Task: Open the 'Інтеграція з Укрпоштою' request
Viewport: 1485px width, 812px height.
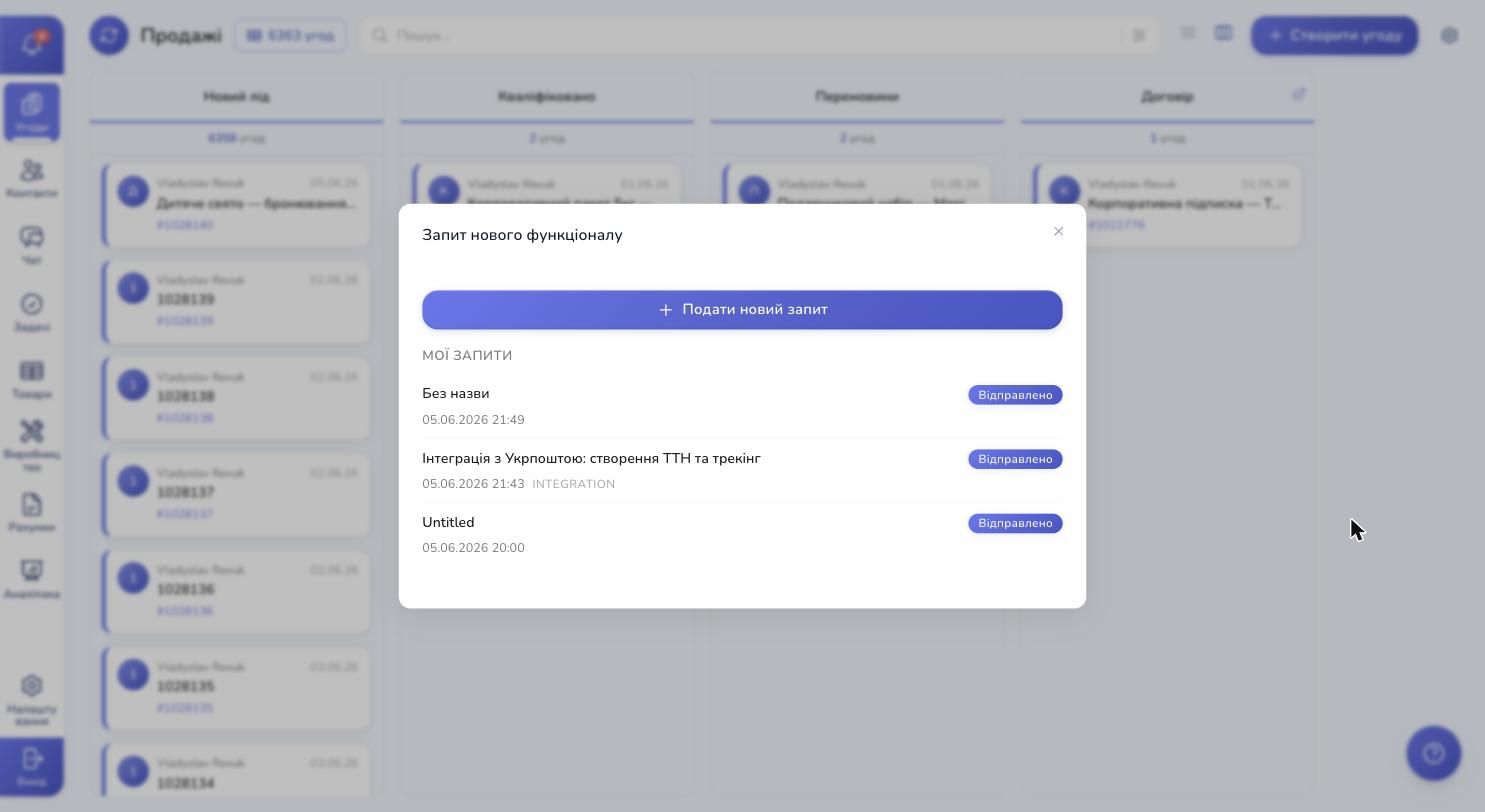Action: 742,470
